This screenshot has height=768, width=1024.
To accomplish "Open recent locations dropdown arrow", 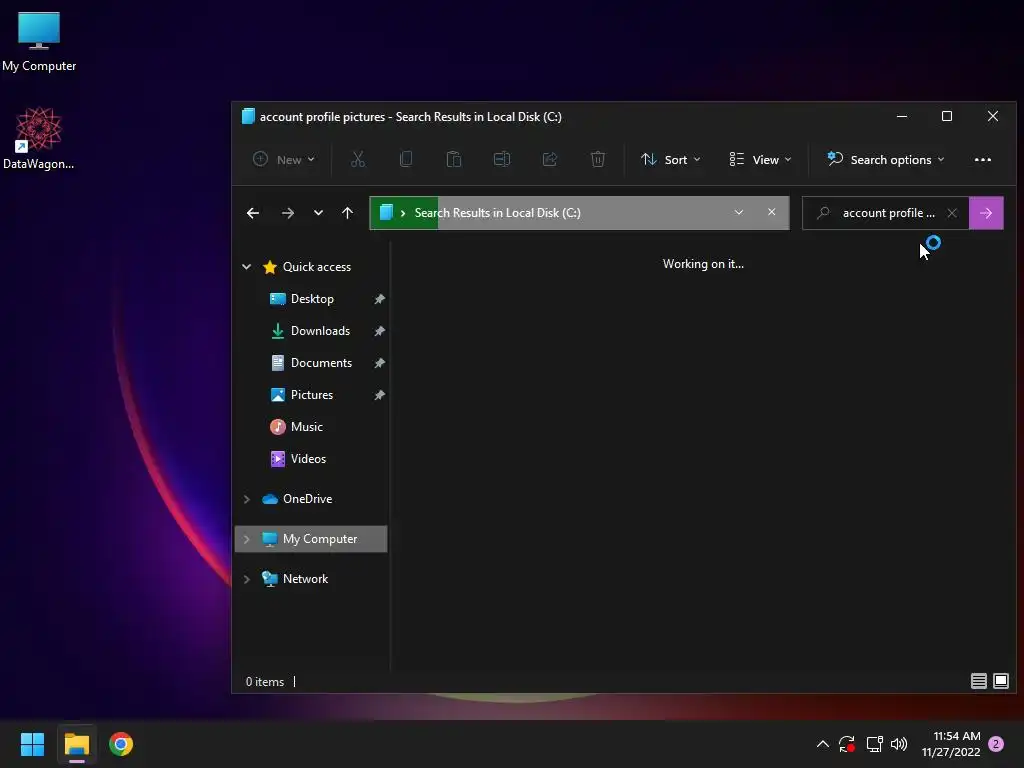I will click(318, 213).
